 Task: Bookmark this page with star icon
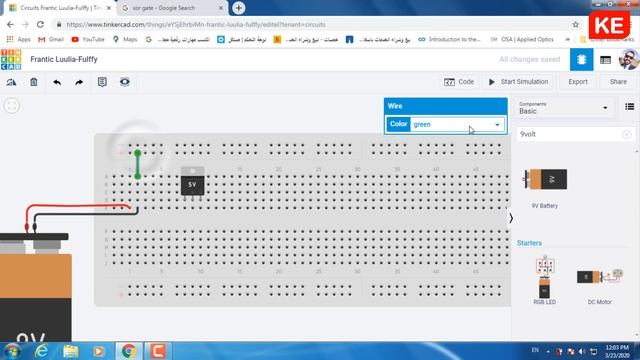point(576,25)
